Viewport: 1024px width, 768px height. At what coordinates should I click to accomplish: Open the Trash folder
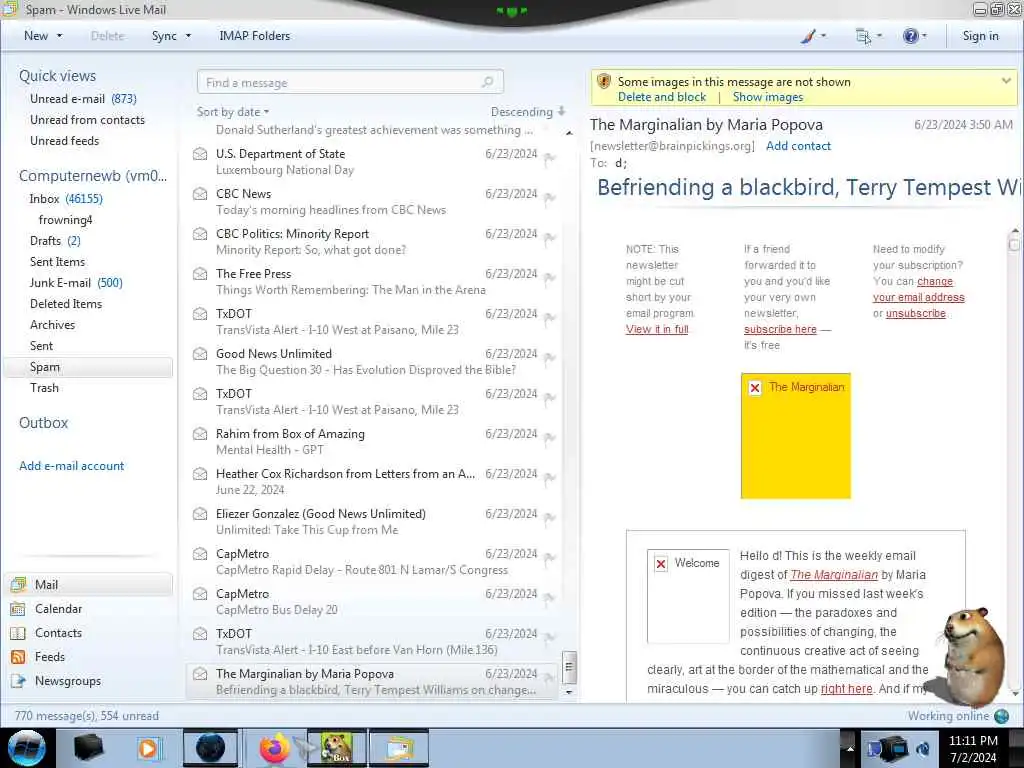pos(44,388)
